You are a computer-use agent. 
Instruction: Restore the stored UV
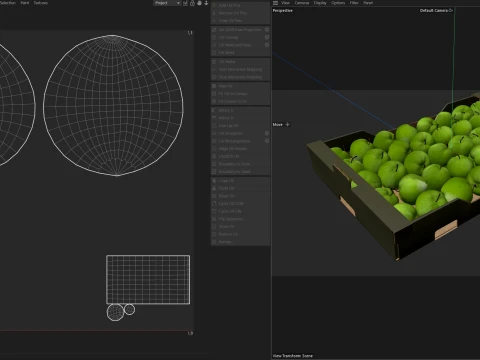click(240, 234)
